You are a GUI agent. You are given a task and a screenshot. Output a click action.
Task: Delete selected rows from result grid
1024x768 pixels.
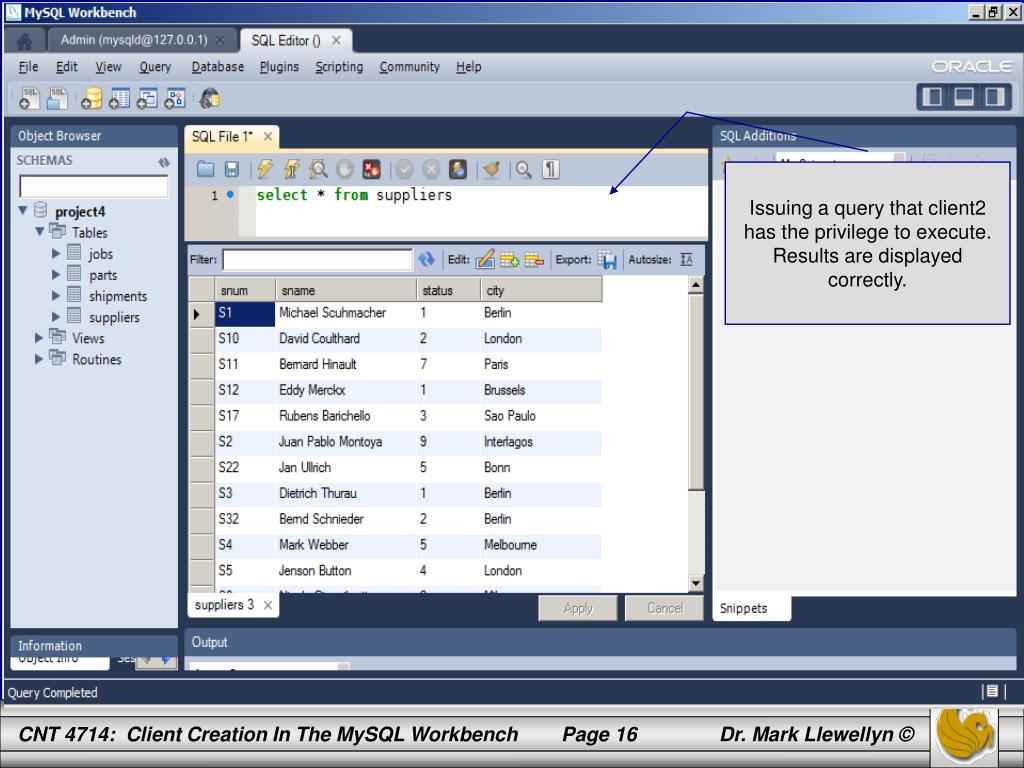point(534,260)
